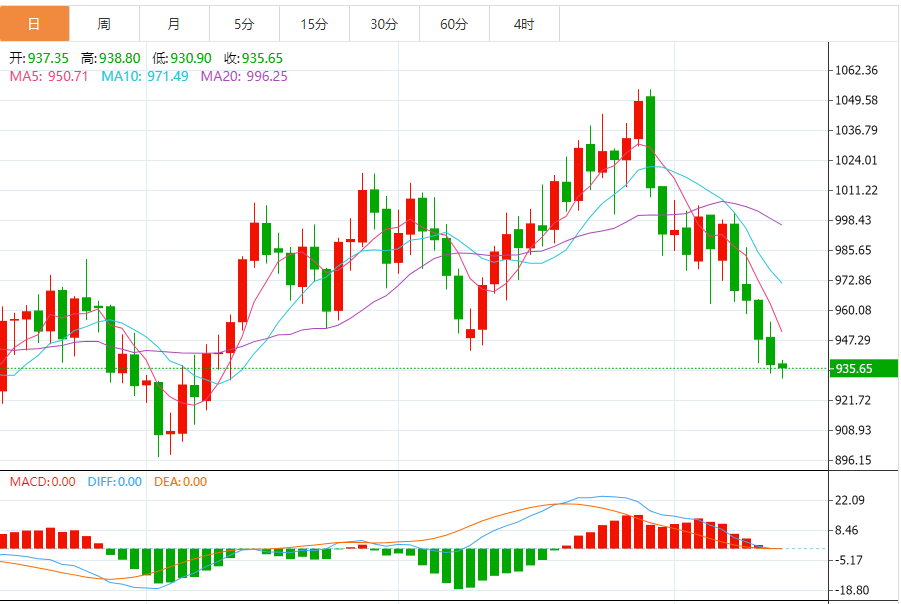Image resolution: width=901 pixels, height=604 pixels.
Task: Click the 1049.58 price axis label
Action: 856,100
